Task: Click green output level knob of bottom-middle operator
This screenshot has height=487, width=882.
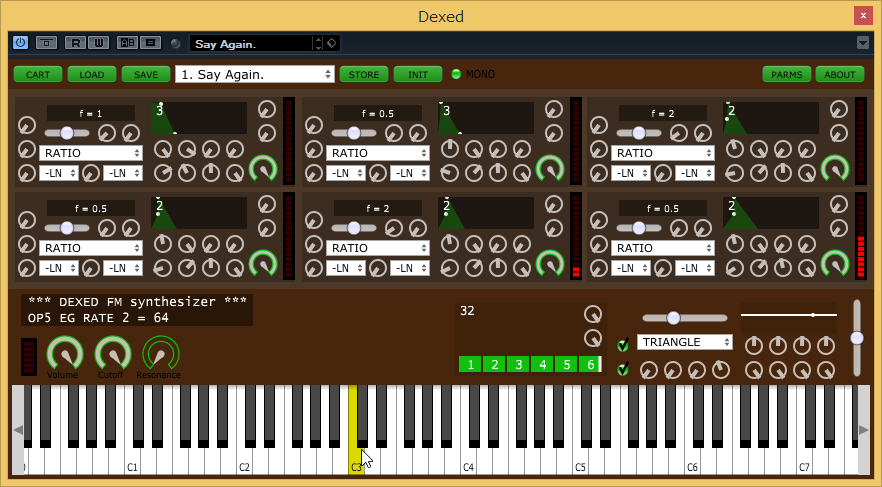Action: click(550, 264)
